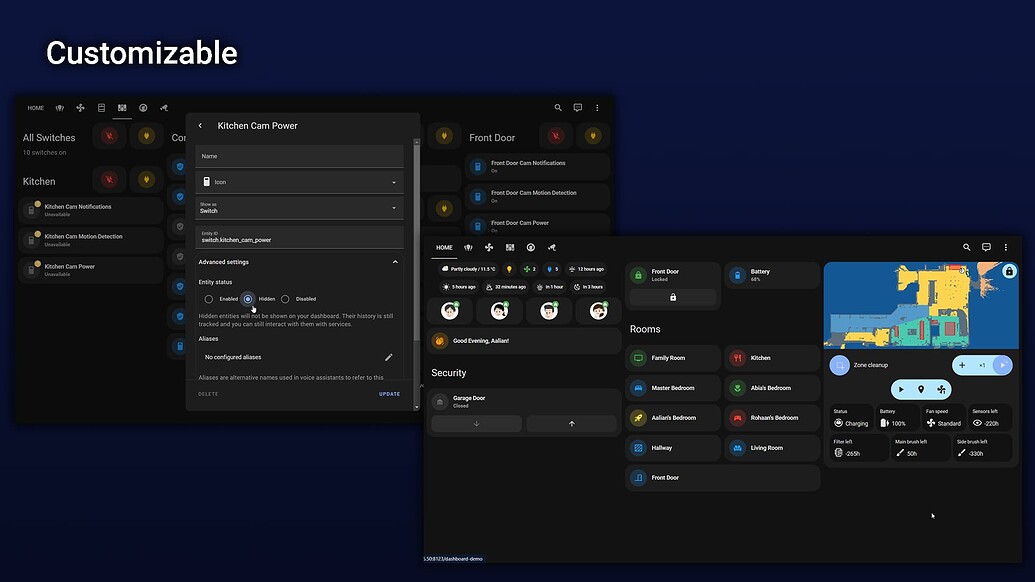
Task: Select the lights icon in the top navigation
Action: 467,247
